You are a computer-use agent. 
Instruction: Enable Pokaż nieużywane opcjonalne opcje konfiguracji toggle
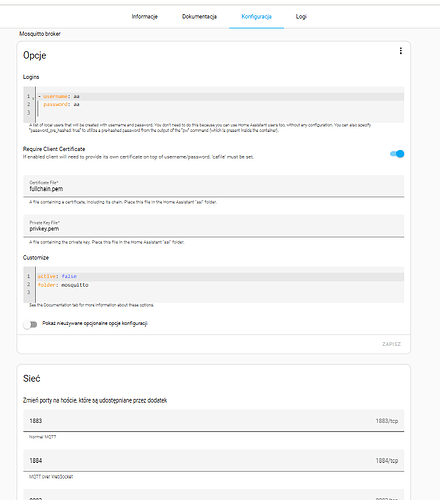point(30,324)
